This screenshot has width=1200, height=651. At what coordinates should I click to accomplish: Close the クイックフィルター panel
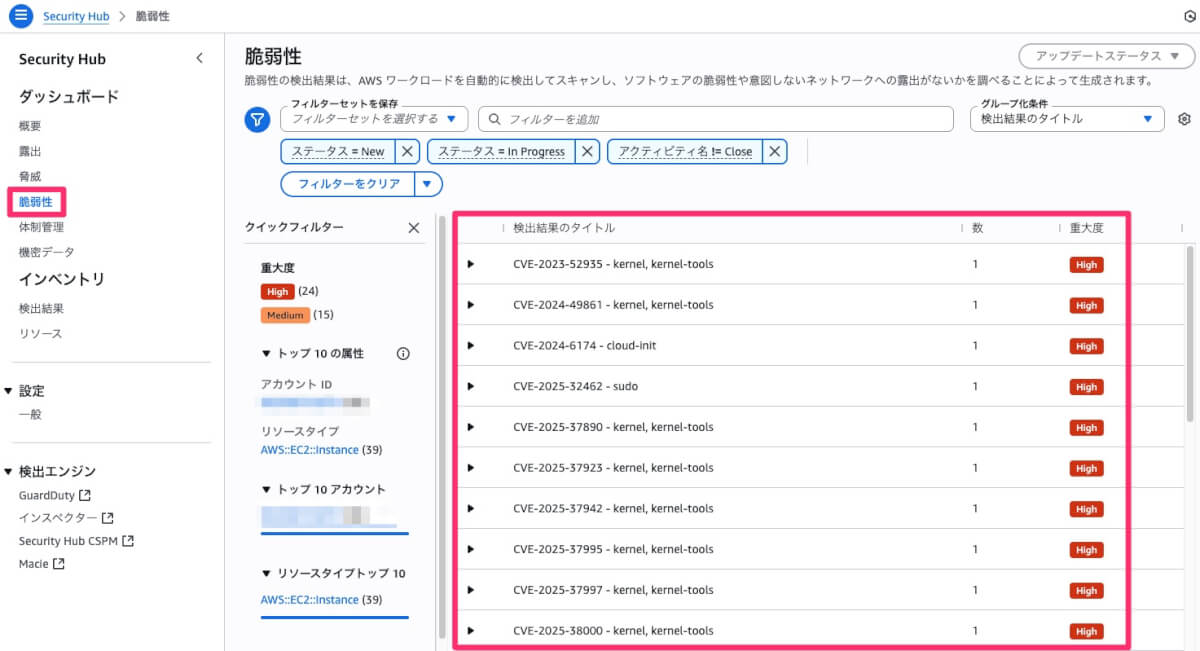click(x=414, y=228)
